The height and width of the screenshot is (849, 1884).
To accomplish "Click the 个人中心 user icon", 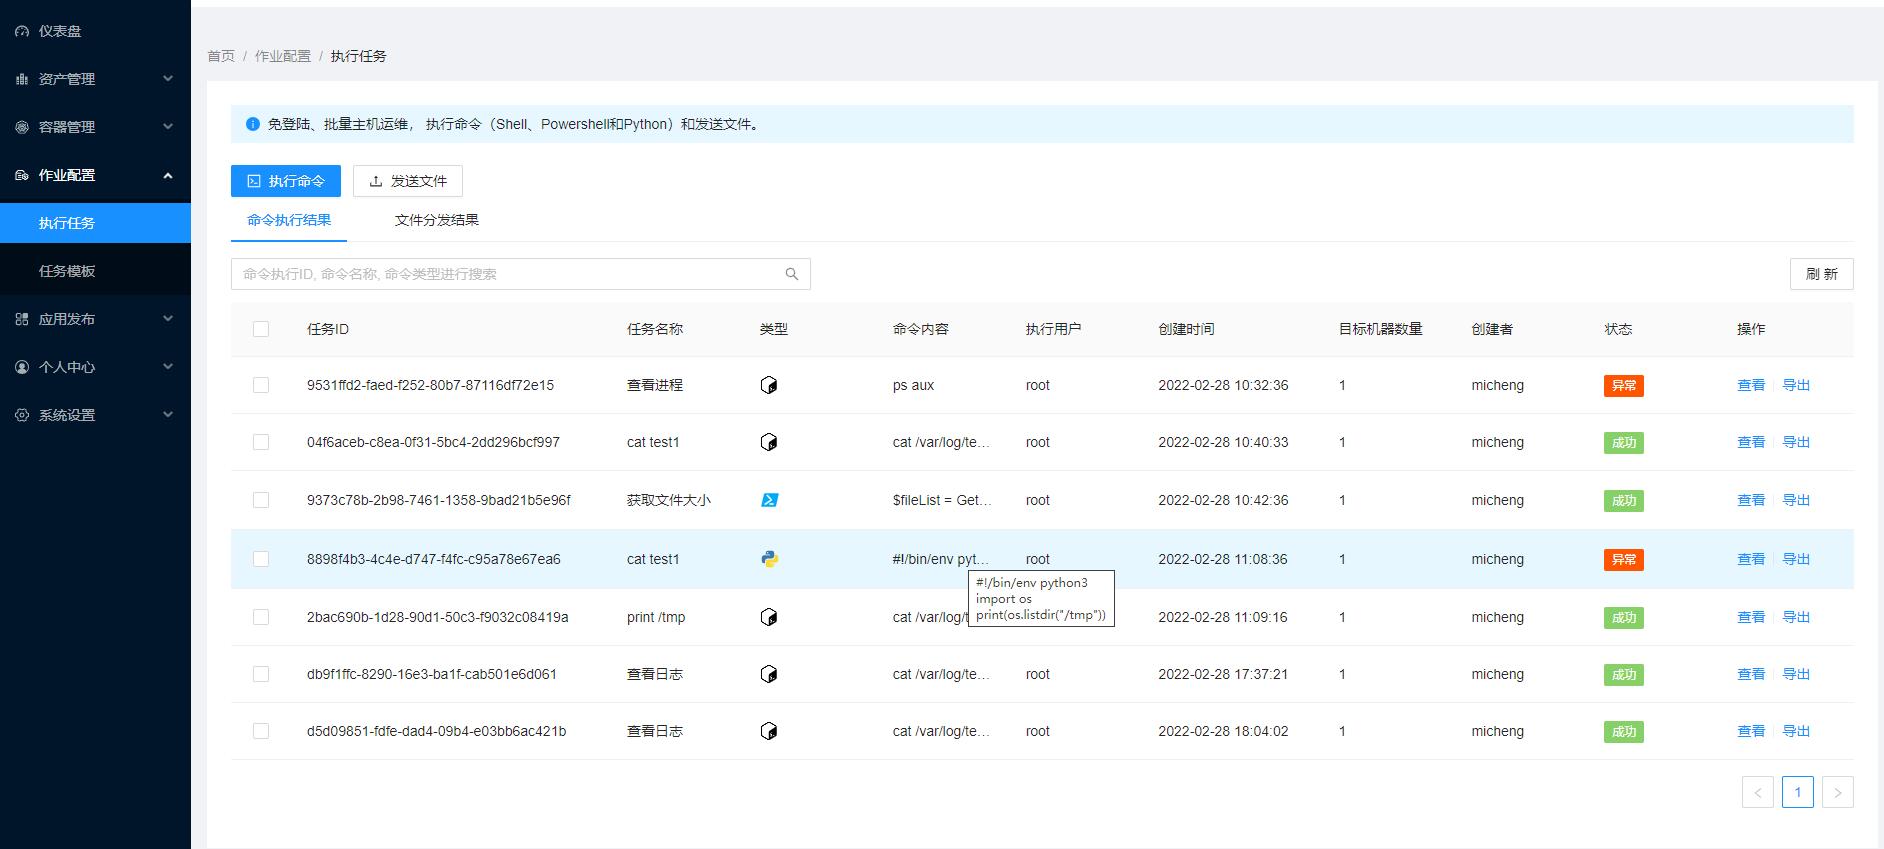I will 22,367.
